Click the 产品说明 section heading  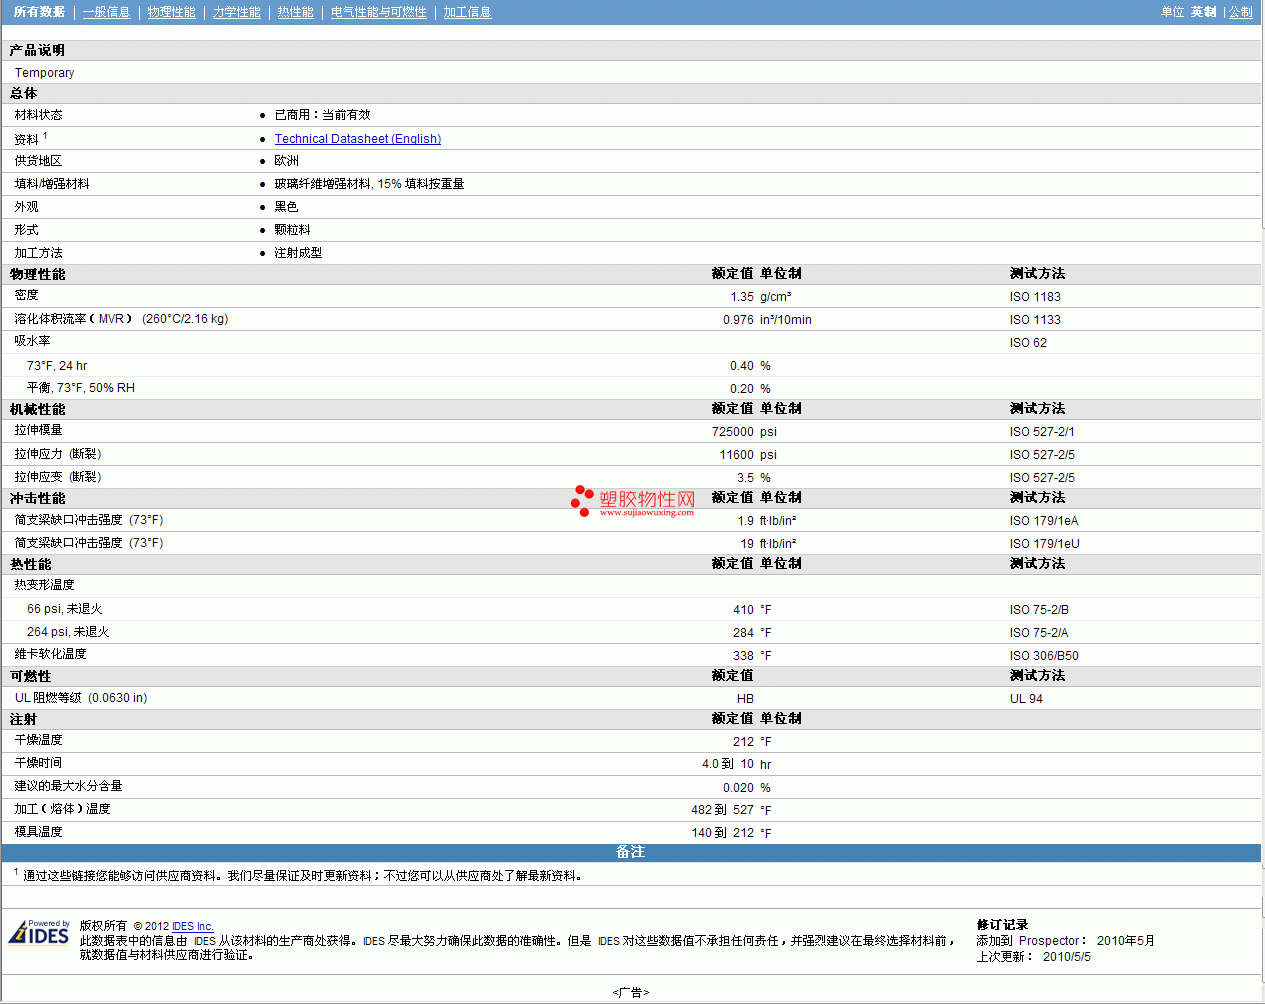click(x=37, y=50)
